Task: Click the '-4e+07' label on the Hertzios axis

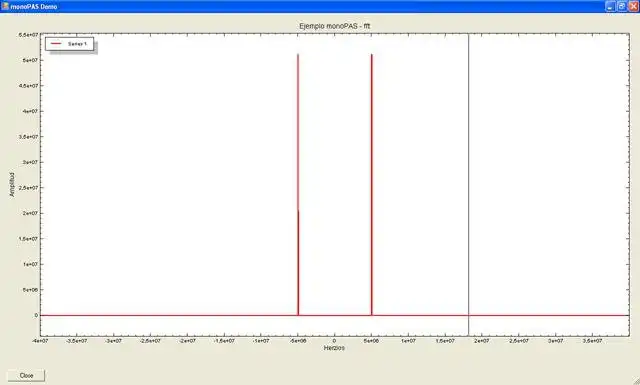Action: pos(40,340)
